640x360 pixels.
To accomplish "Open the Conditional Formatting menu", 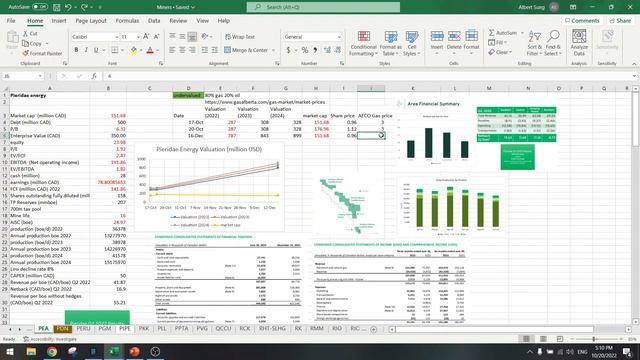I will (363, 43).
